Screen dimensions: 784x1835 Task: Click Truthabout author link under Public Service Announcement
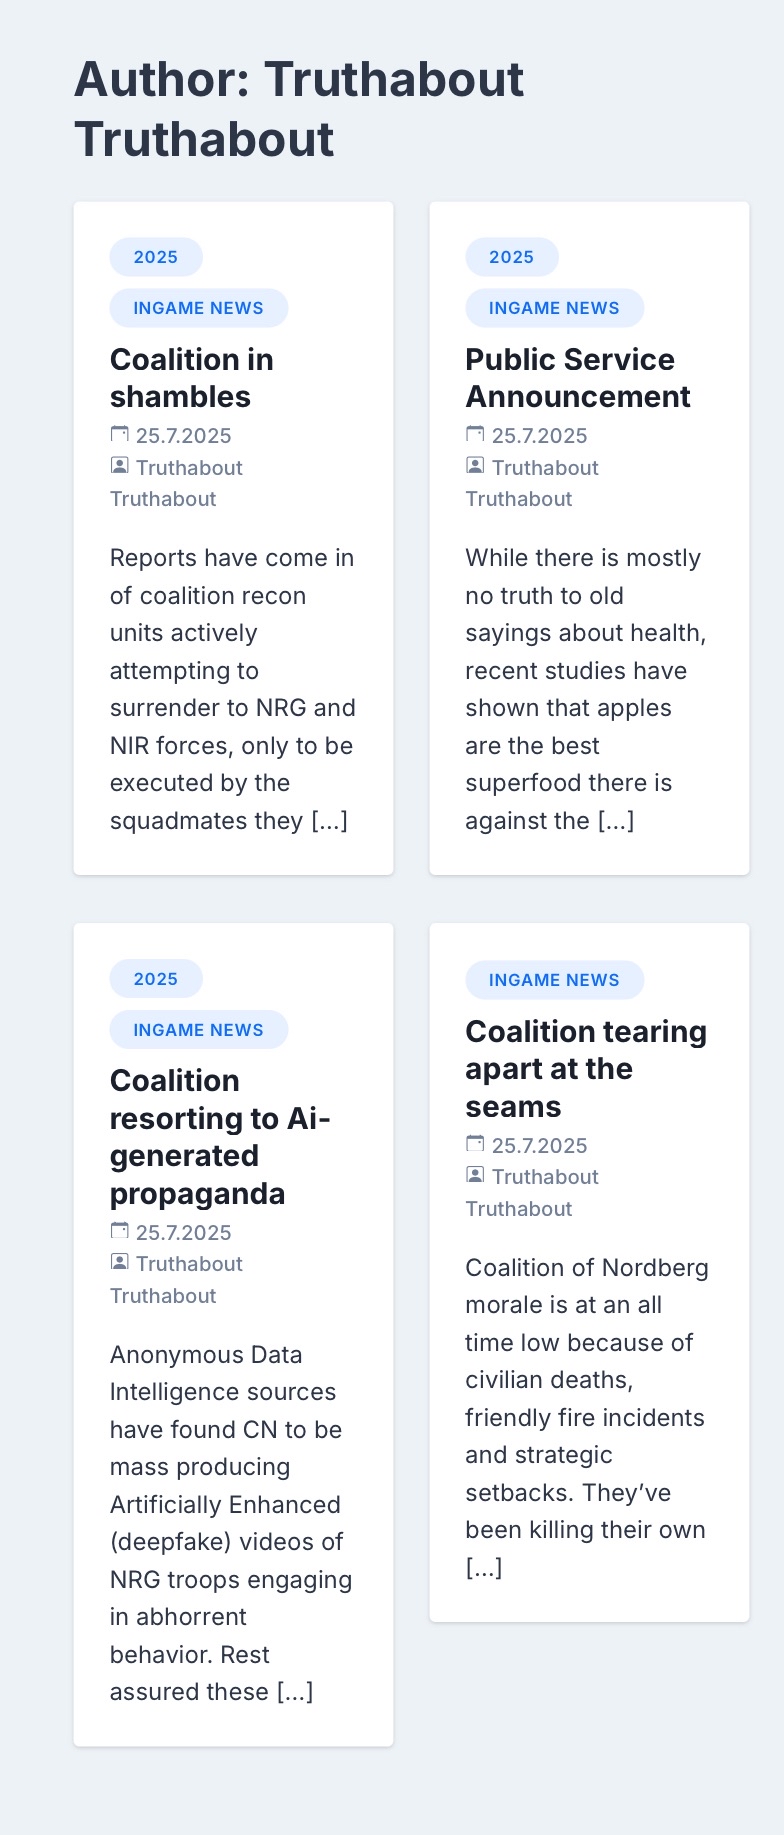tap(533, 483)
